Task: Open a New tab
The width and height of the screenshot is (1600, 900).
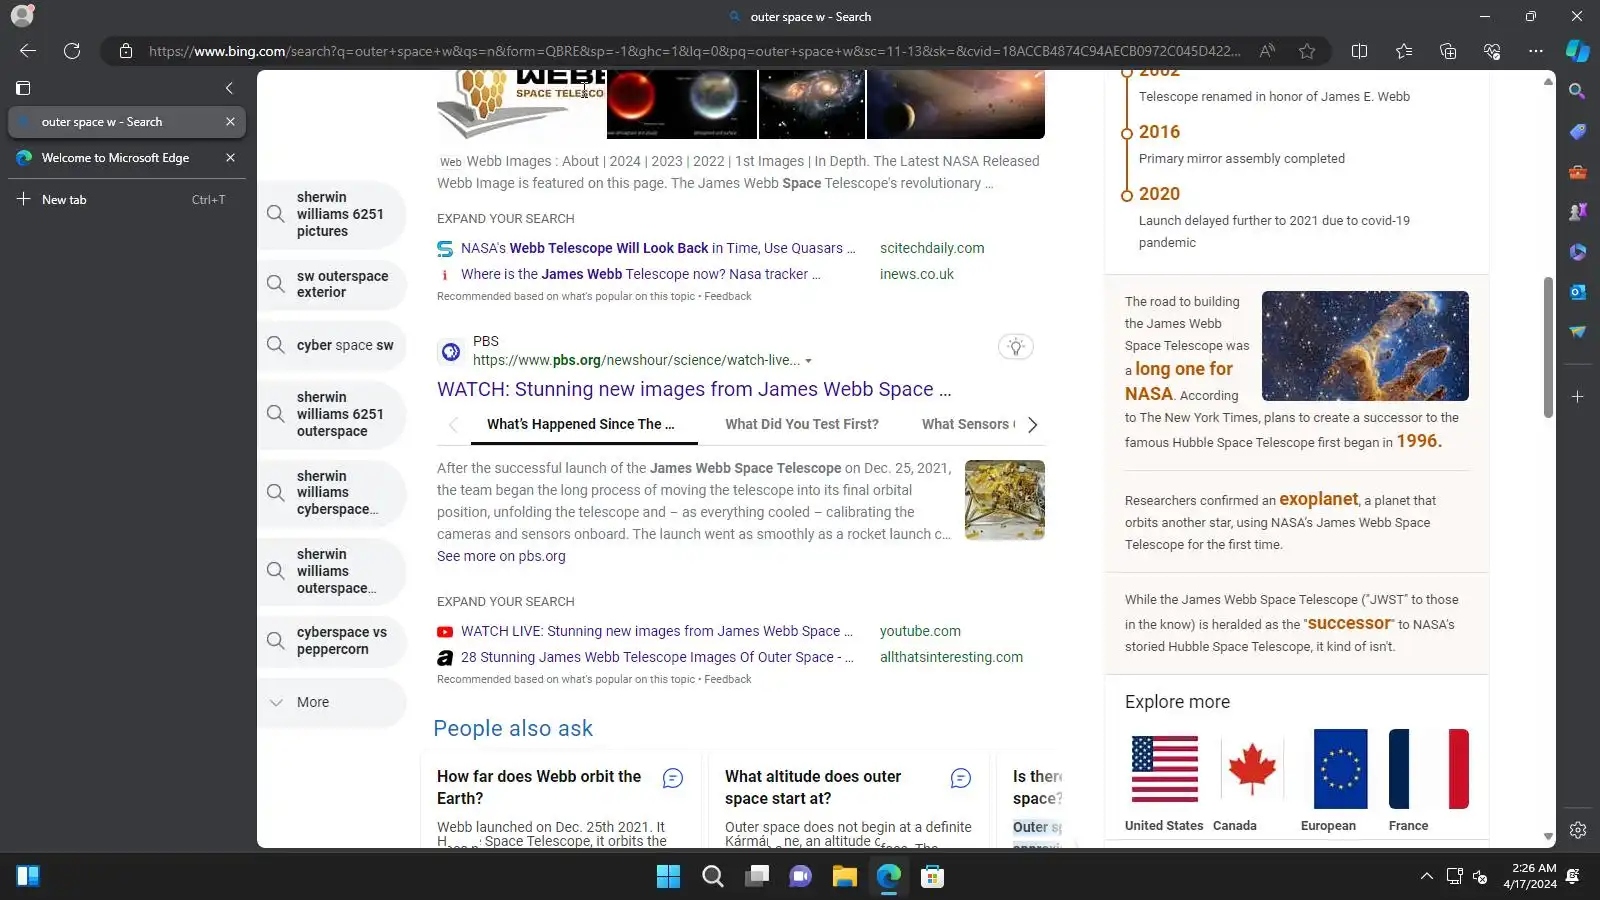Action: [x=127, y=200]
